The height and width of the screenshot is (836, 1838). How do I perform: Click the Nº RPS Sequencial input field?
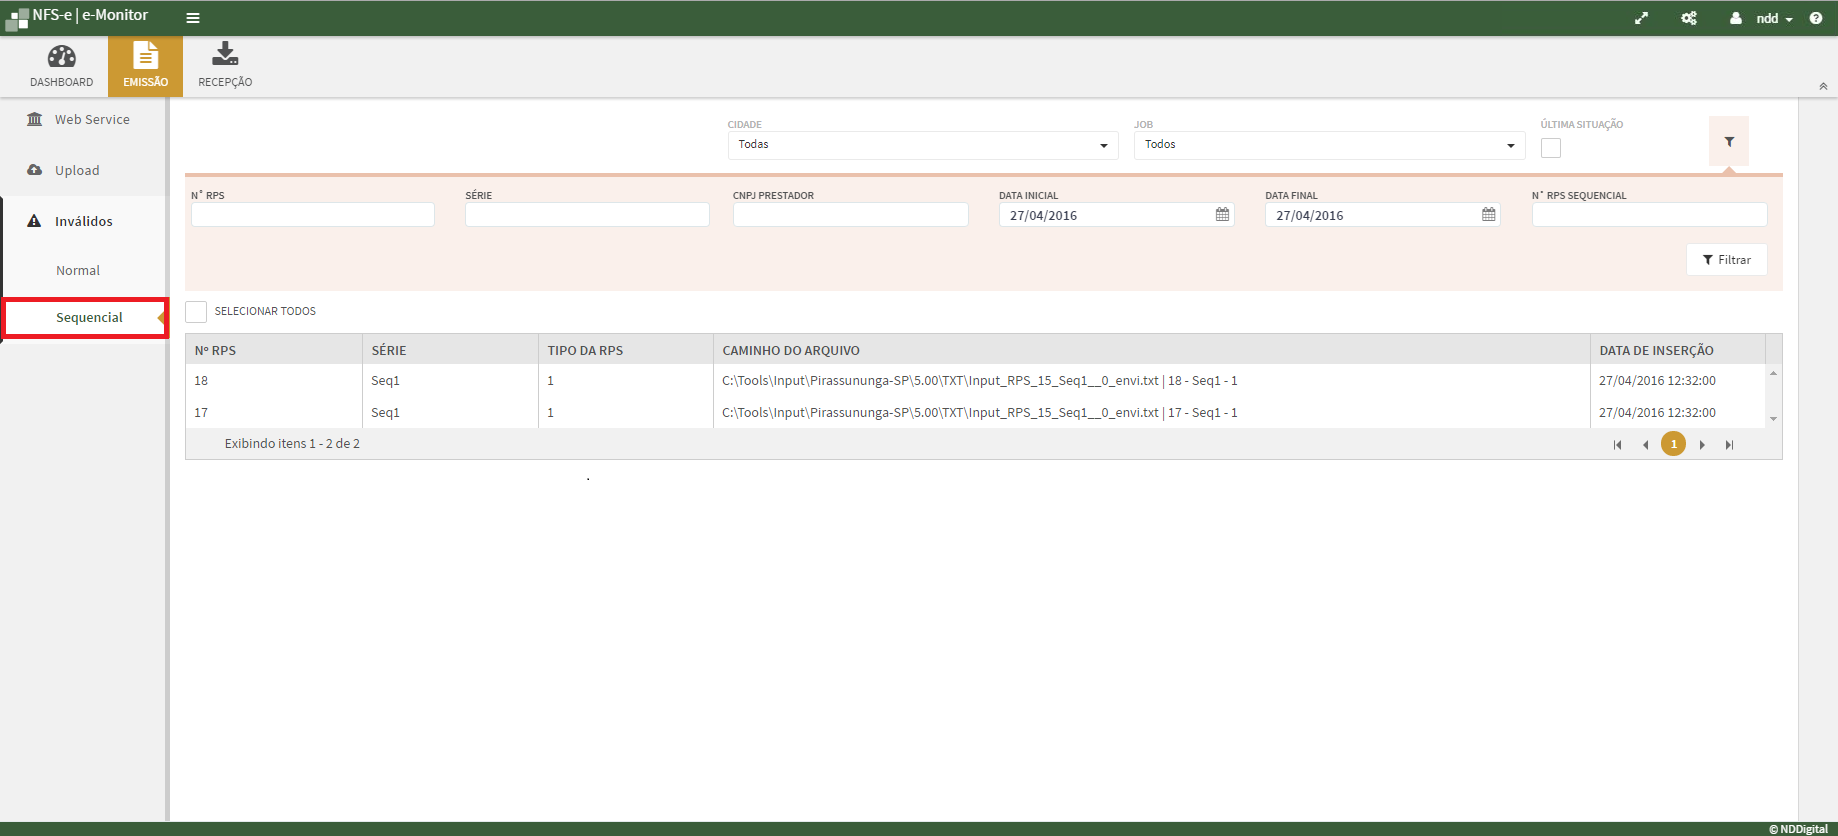[1648, 215]
